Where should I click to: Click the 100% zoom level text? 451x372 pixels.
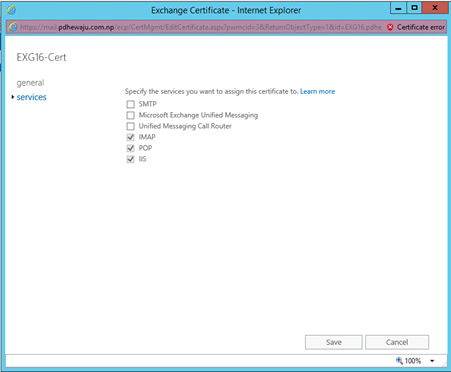(x=413, y=361)
